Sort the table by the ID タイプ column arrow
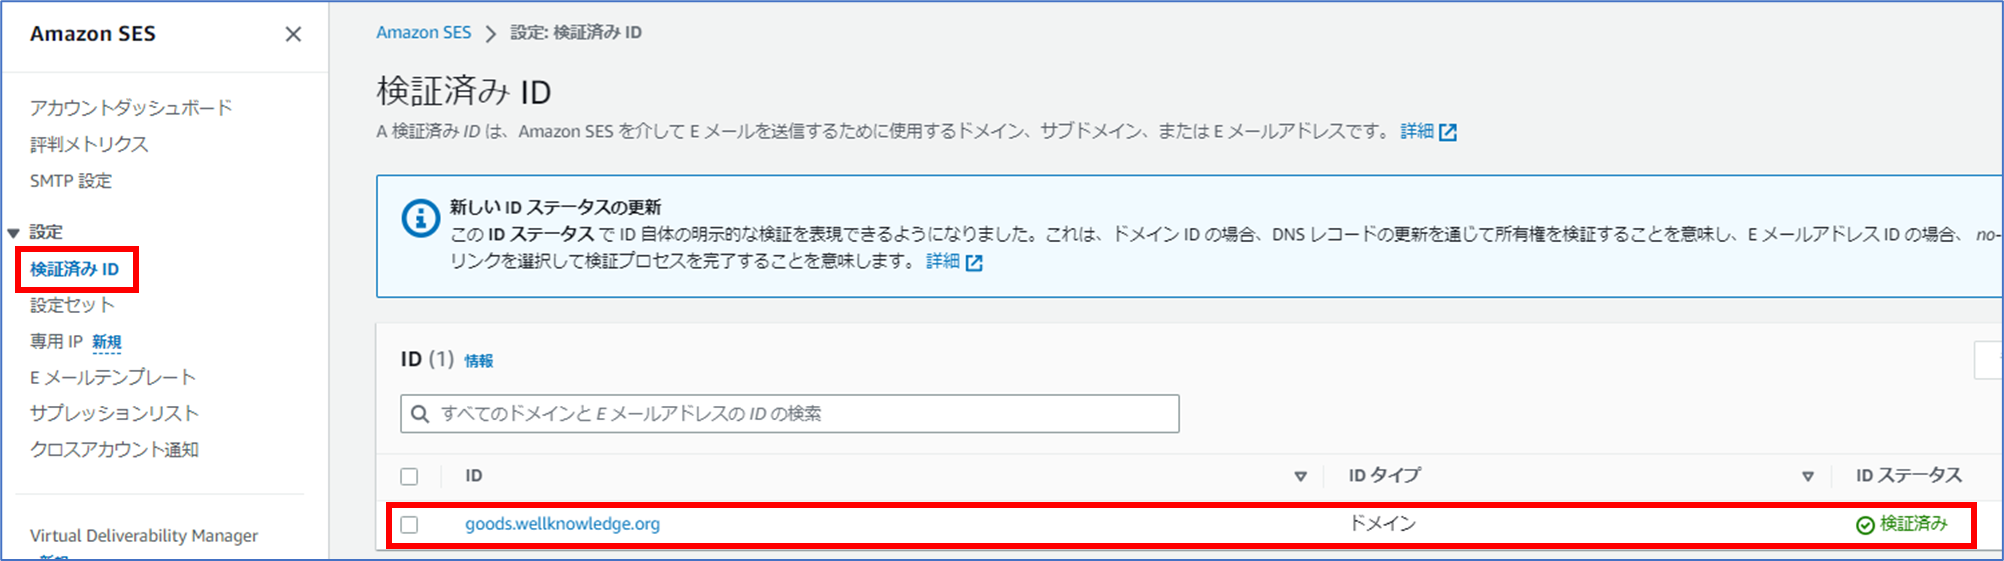The height and width of the screenshot is (561, 2004). tap(1807, 476)
